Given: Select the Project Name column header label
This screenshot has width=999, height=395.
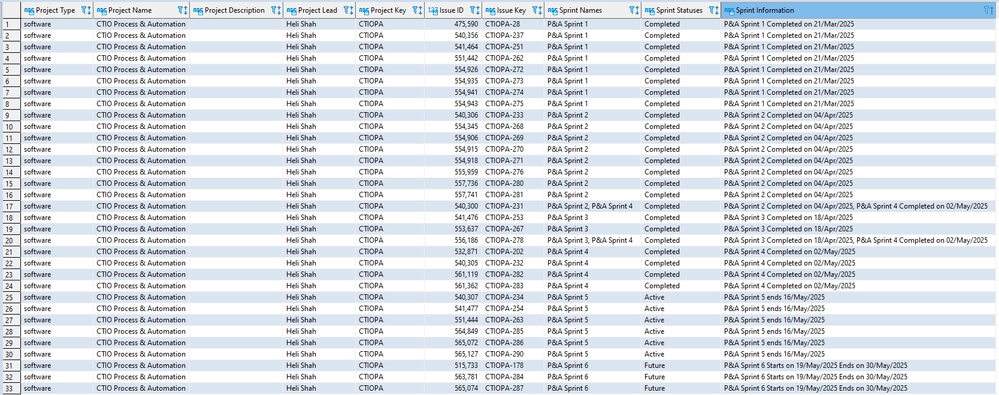Looking at the screenshot, I should click(x=130, y=10).
